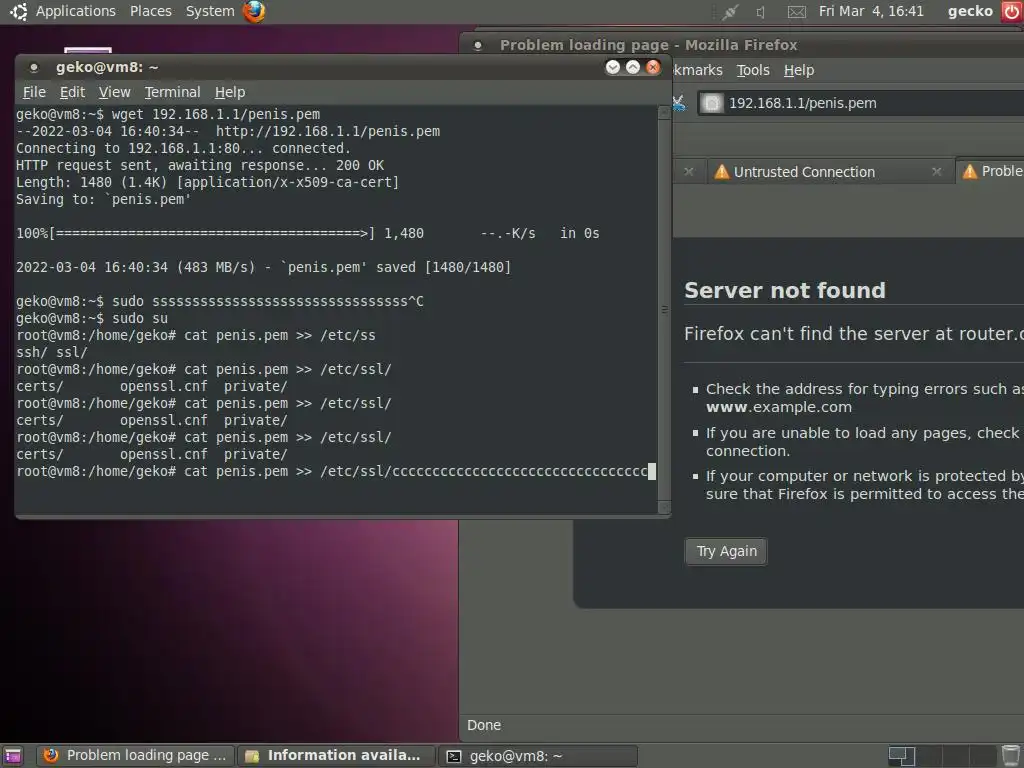Open the System menu
Viewport: 1024px width, 768px height.
click(210, 11)
